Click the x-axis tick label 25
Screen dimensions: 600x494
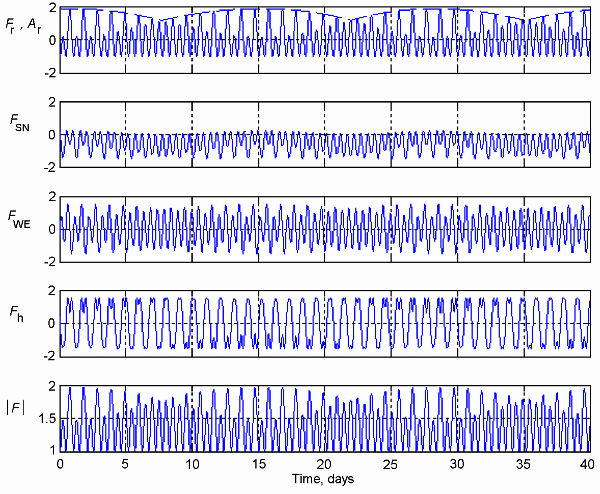pos(391,465)
